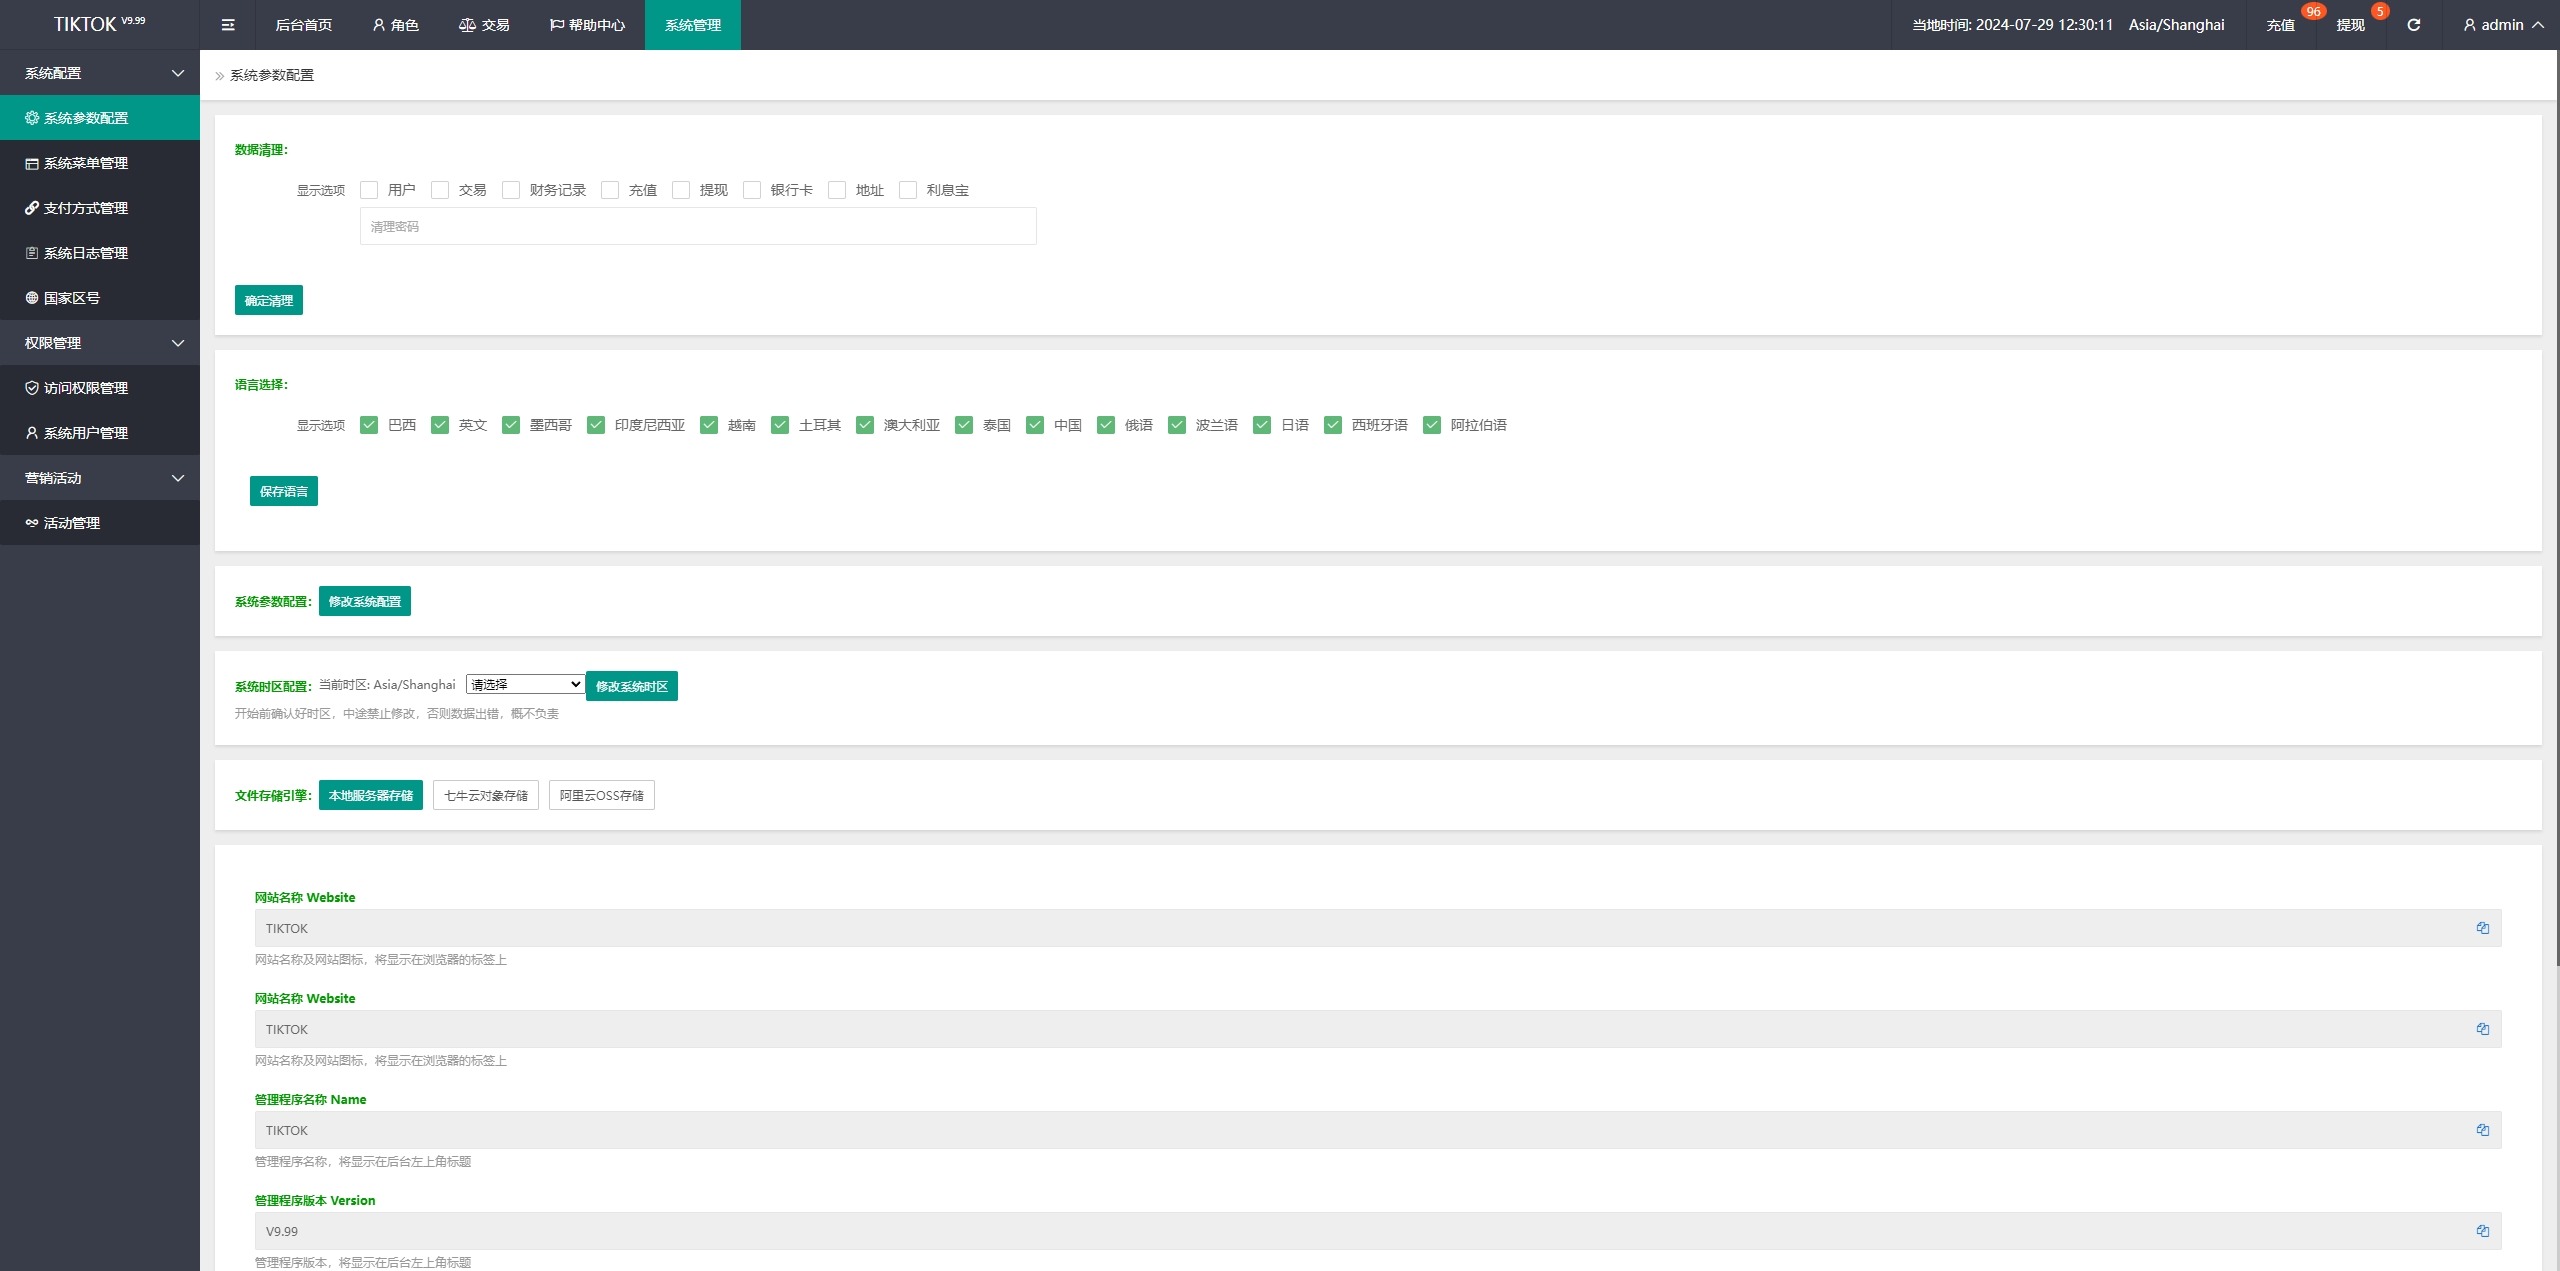Collapse the 营销活动 sidebar section
Image resolution: width=2560 pixels, height=1271 pixels.
[100, 478]
